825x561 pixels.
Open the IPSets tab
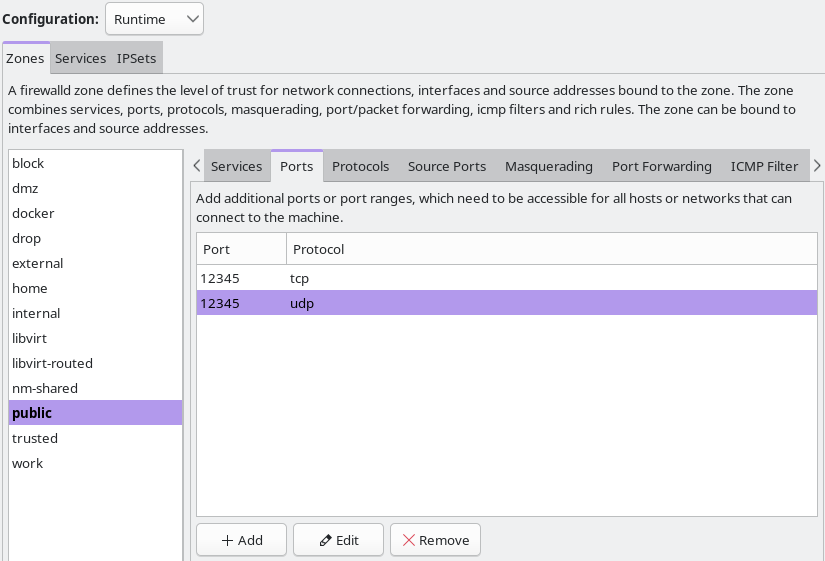136,58
